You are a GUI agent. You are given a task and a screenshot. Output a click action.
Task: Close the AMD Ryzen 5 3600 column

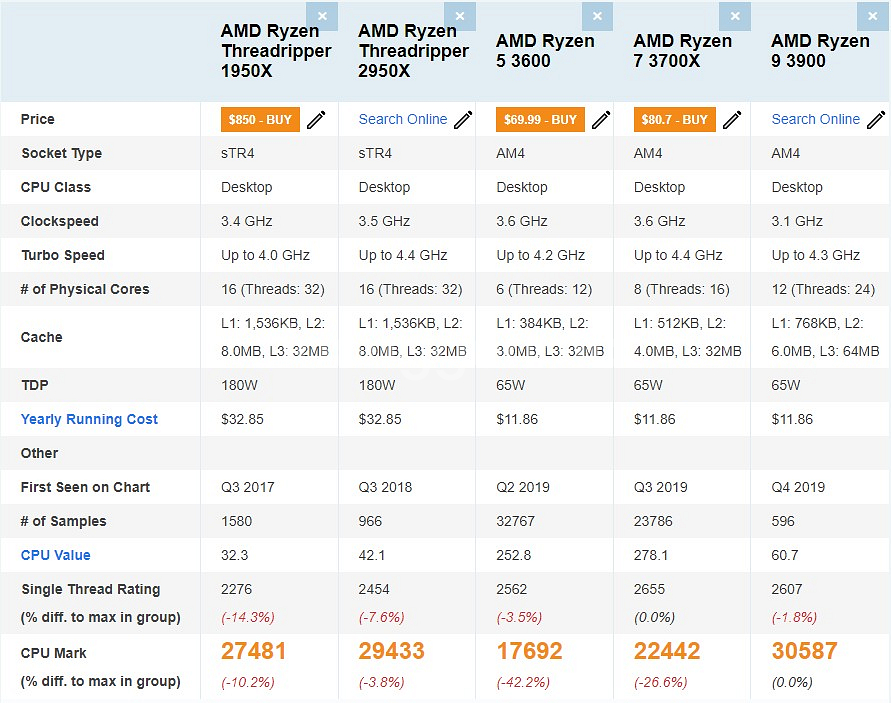[597, 17]
